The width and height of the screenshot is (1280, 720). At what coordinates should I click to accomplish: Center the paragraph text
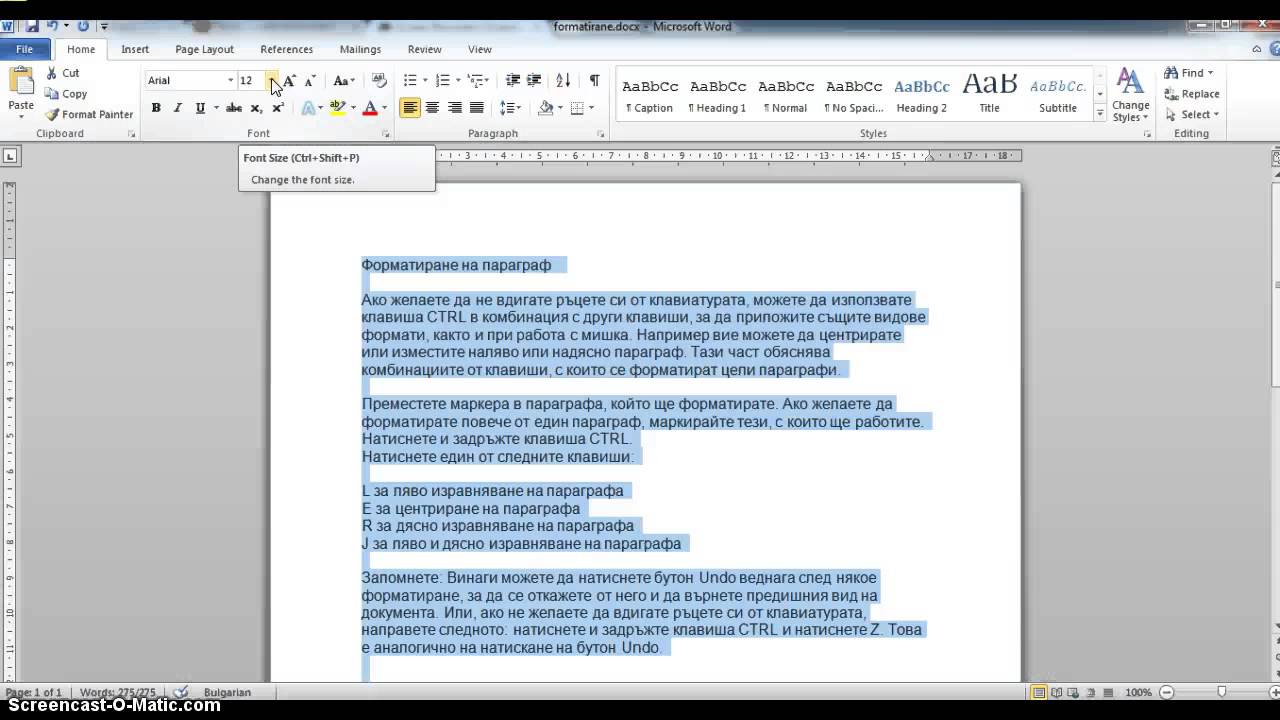click(432, 108)
